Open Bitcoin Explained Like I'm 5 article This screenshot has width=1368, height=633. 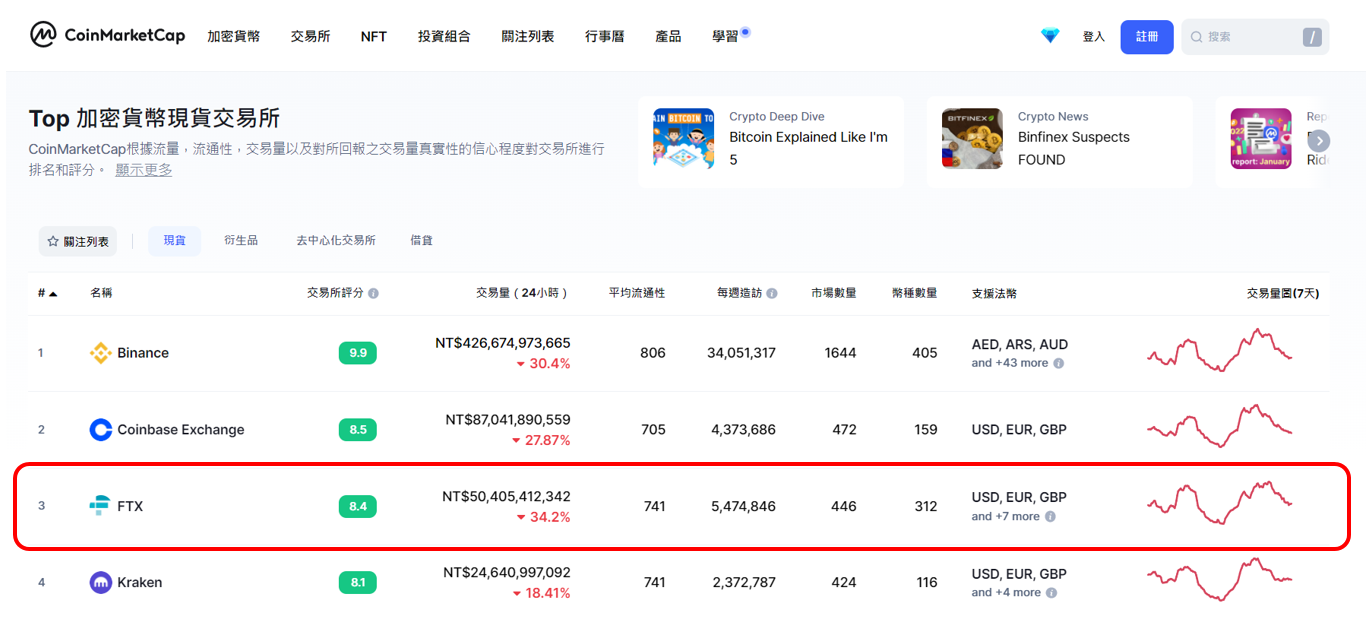pyautogui.click(x=809, y=148)
